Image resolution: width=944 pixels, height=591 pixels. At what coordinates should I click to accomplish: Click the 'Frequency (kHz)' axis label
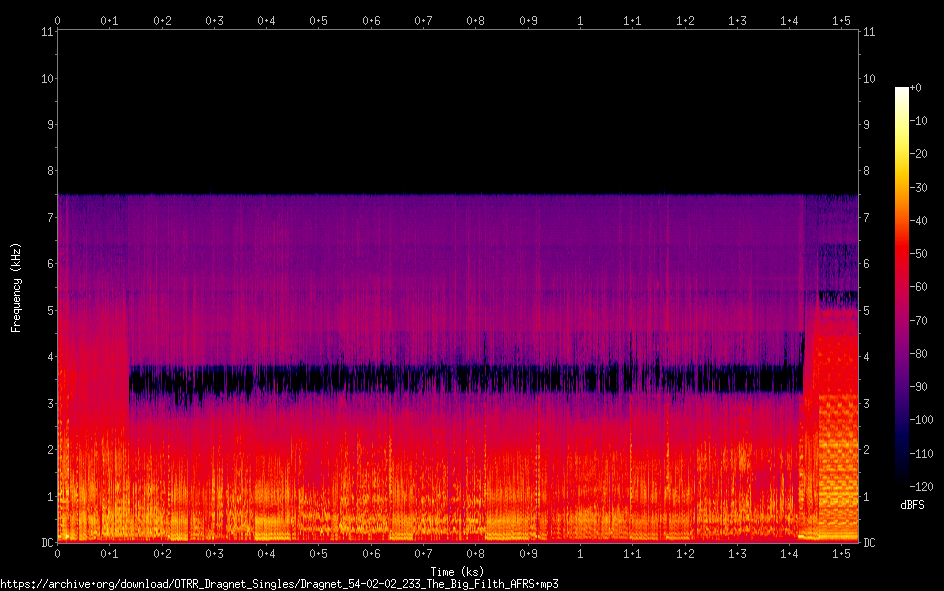16,287
